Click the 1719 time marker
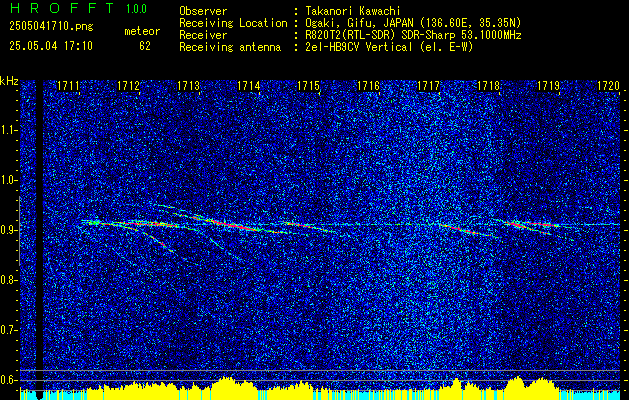 coord(548,86)
